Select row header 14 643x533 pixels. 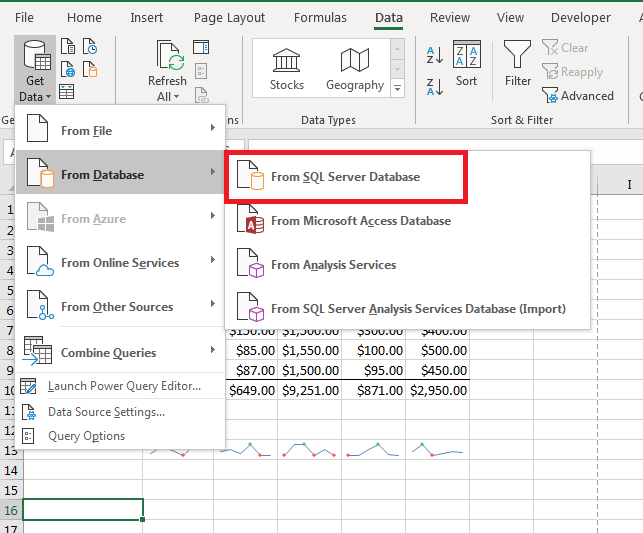pyautogui.click(x=11, y=470)
